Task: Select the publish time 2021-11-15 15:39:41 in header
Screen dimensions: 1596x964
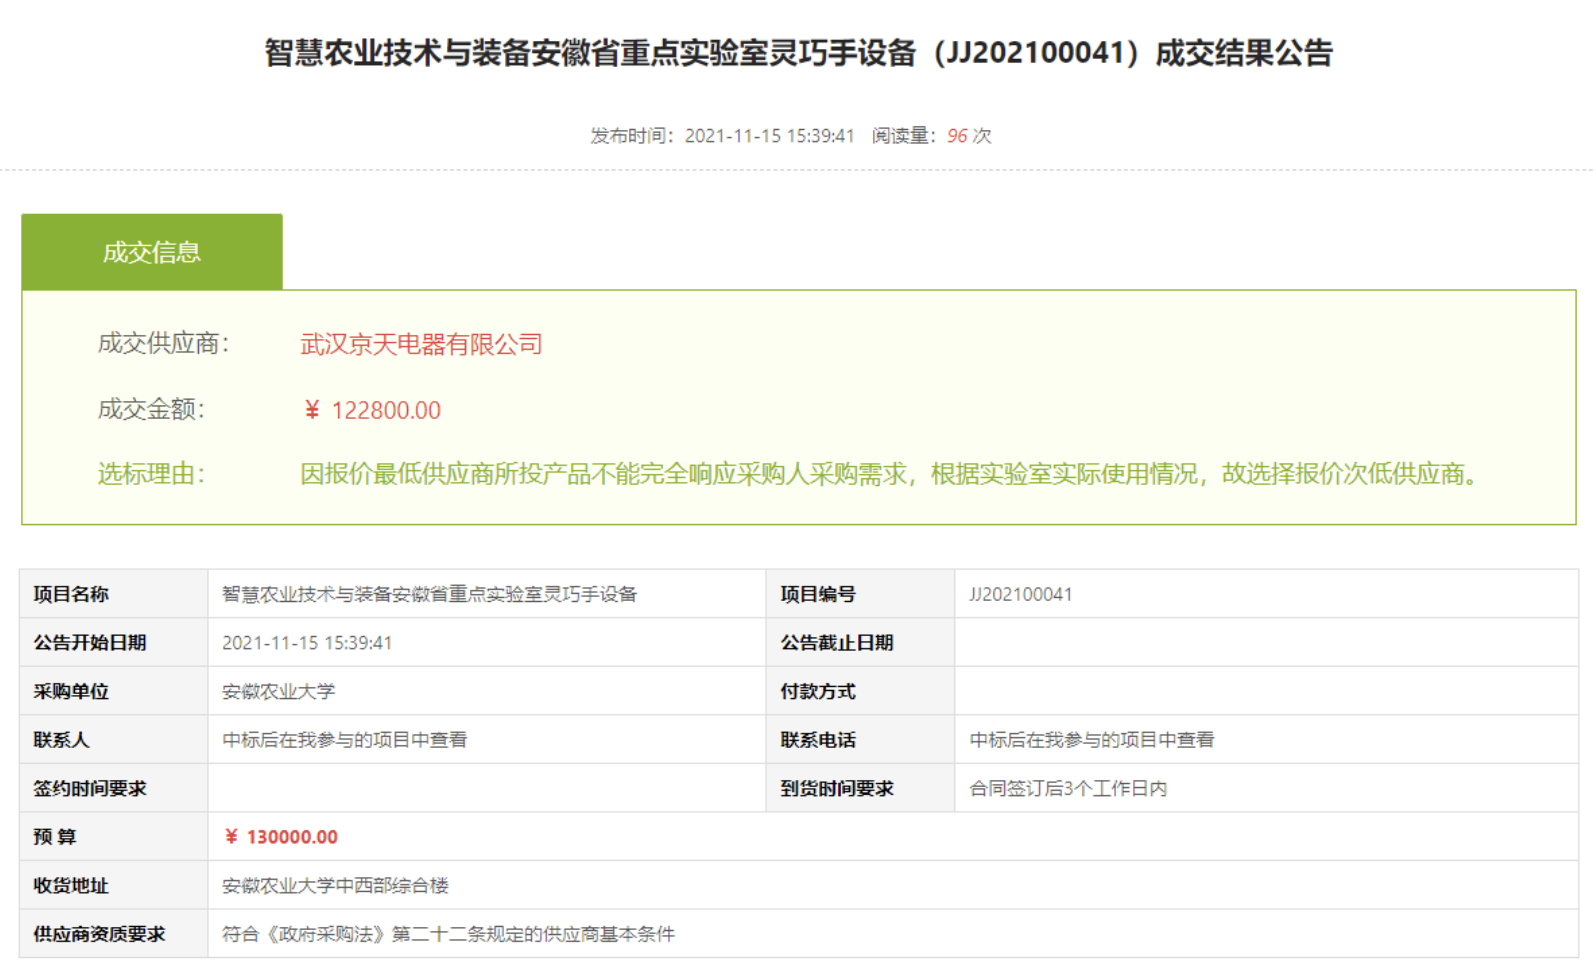Action: 769,135
